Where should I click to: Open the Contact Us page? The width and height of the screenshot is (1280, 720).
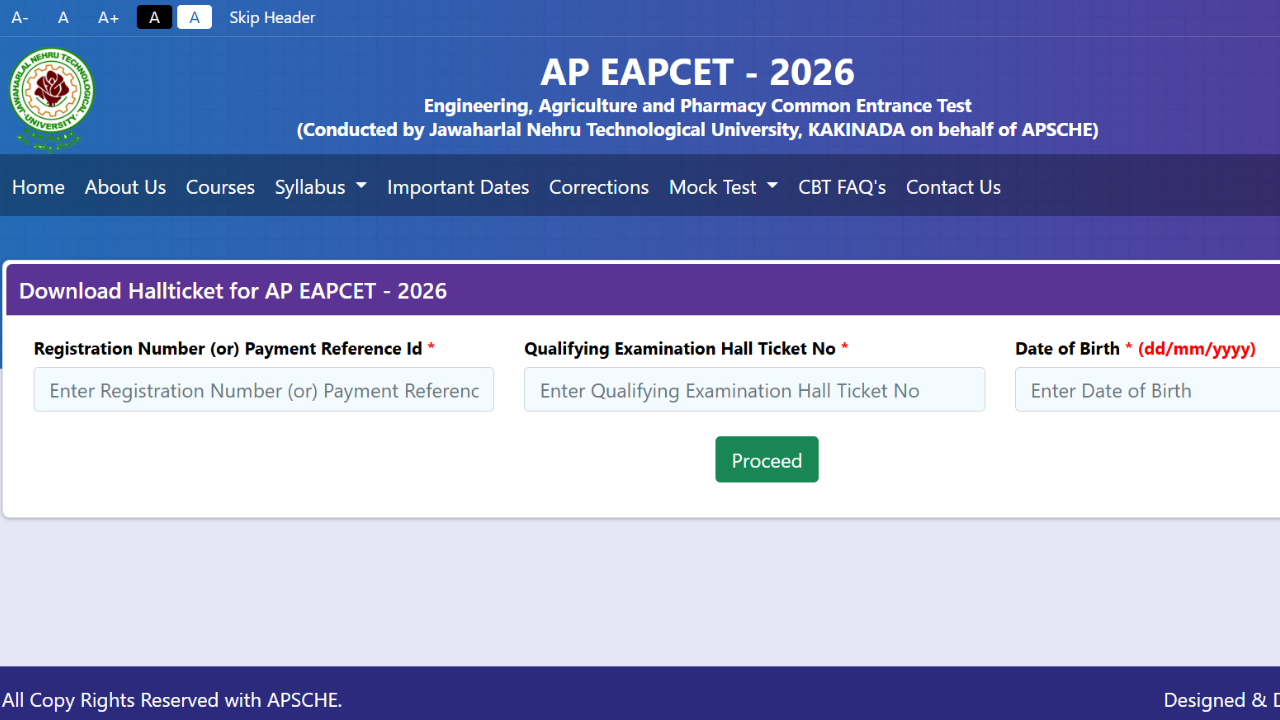pos(953,187)
